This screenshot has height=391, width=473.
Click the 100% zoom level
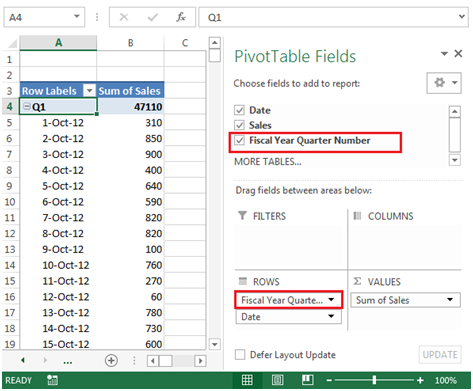tap(446, 380)
